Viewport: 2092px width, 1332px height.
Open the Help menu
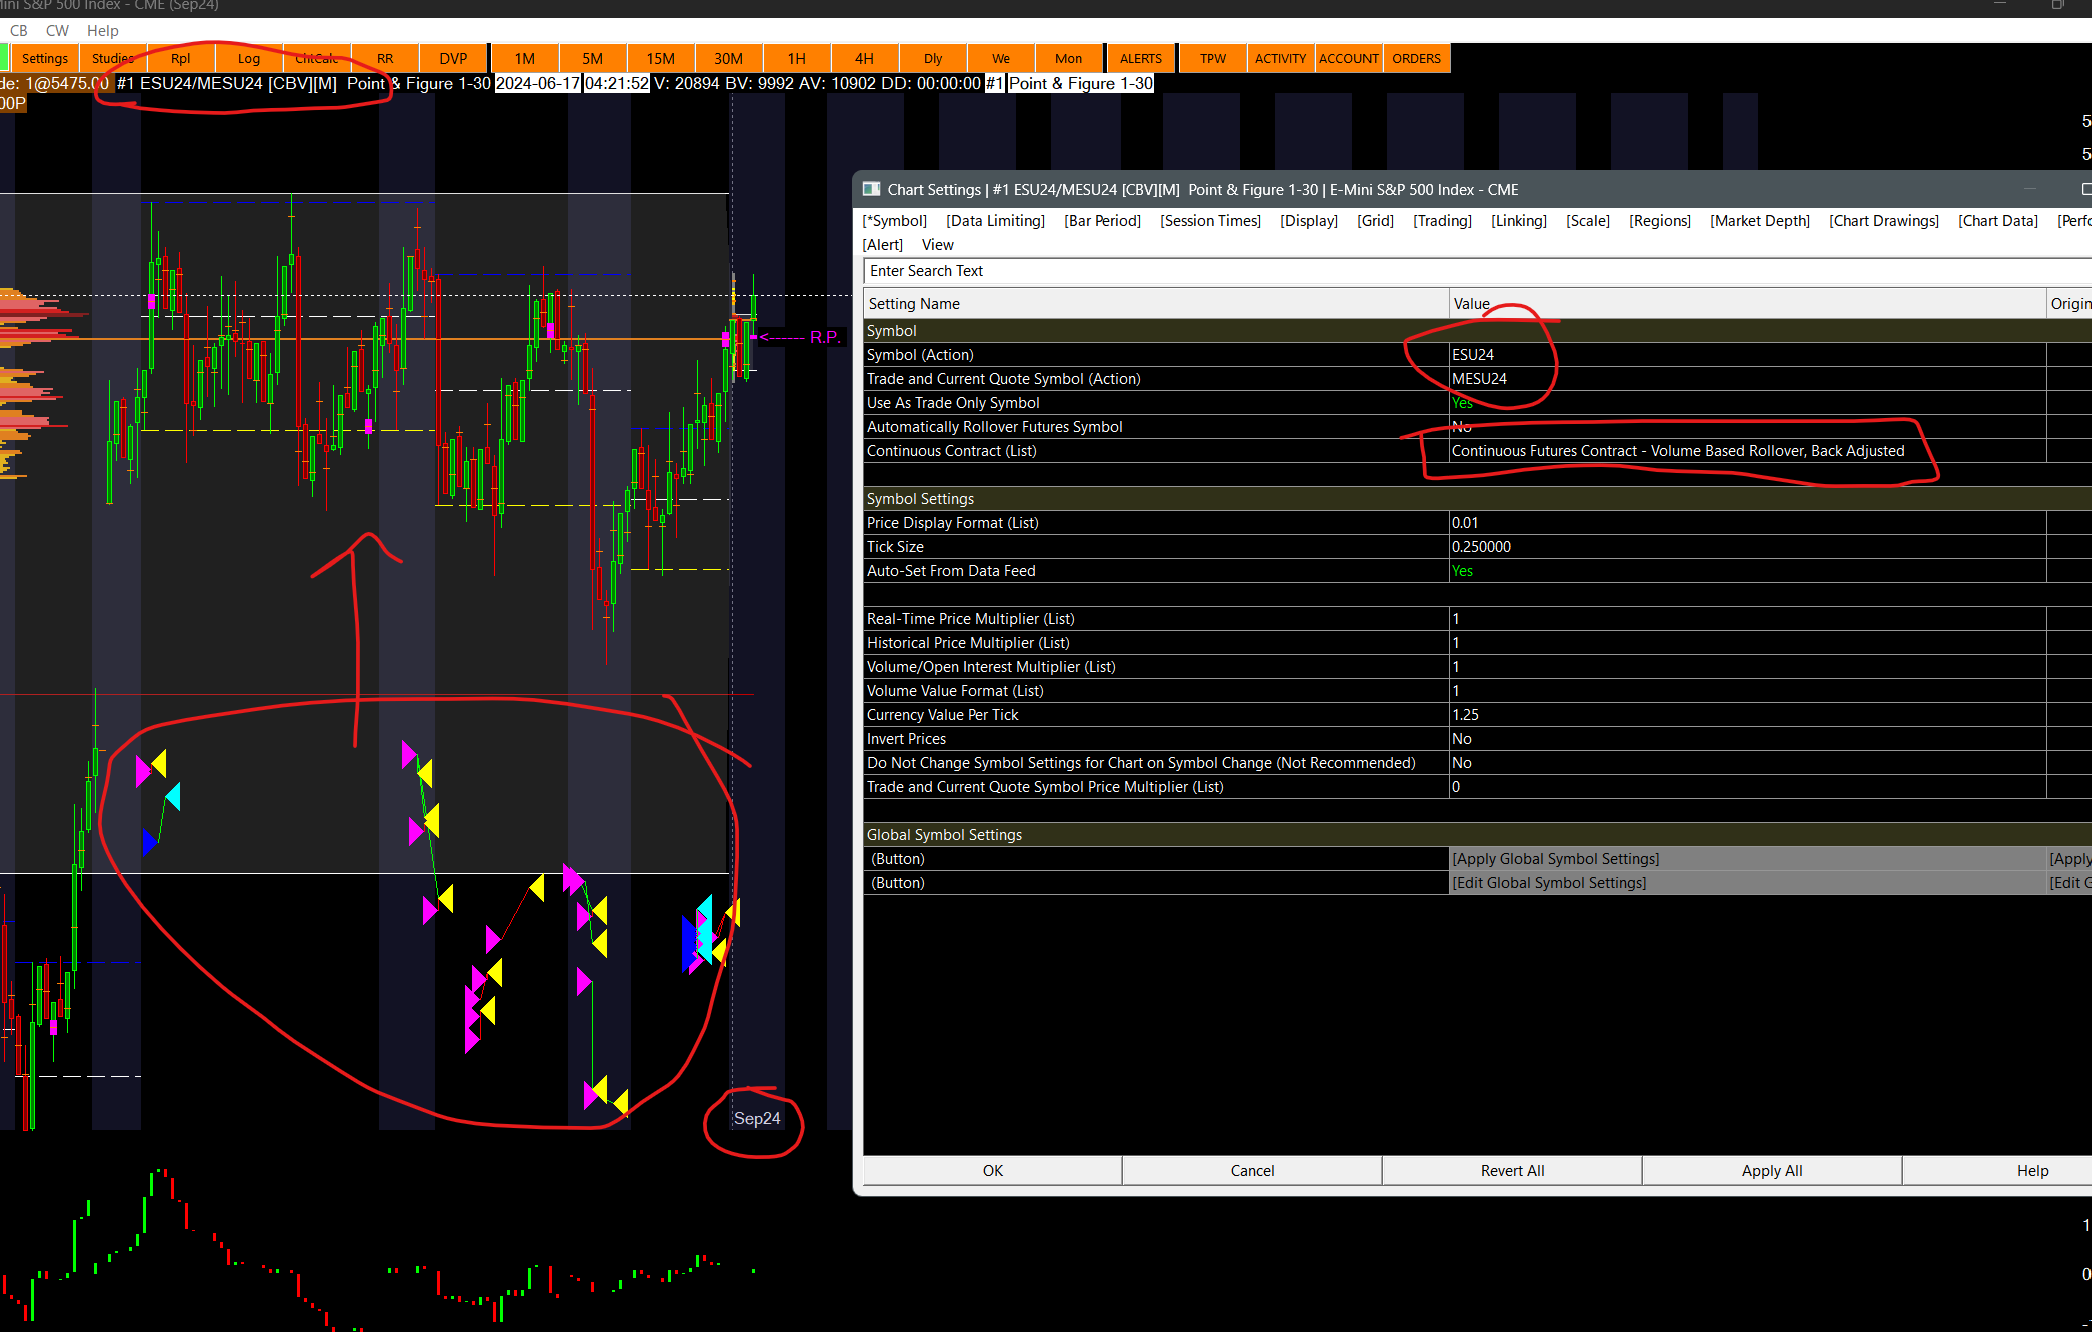[x=102, y=31]
